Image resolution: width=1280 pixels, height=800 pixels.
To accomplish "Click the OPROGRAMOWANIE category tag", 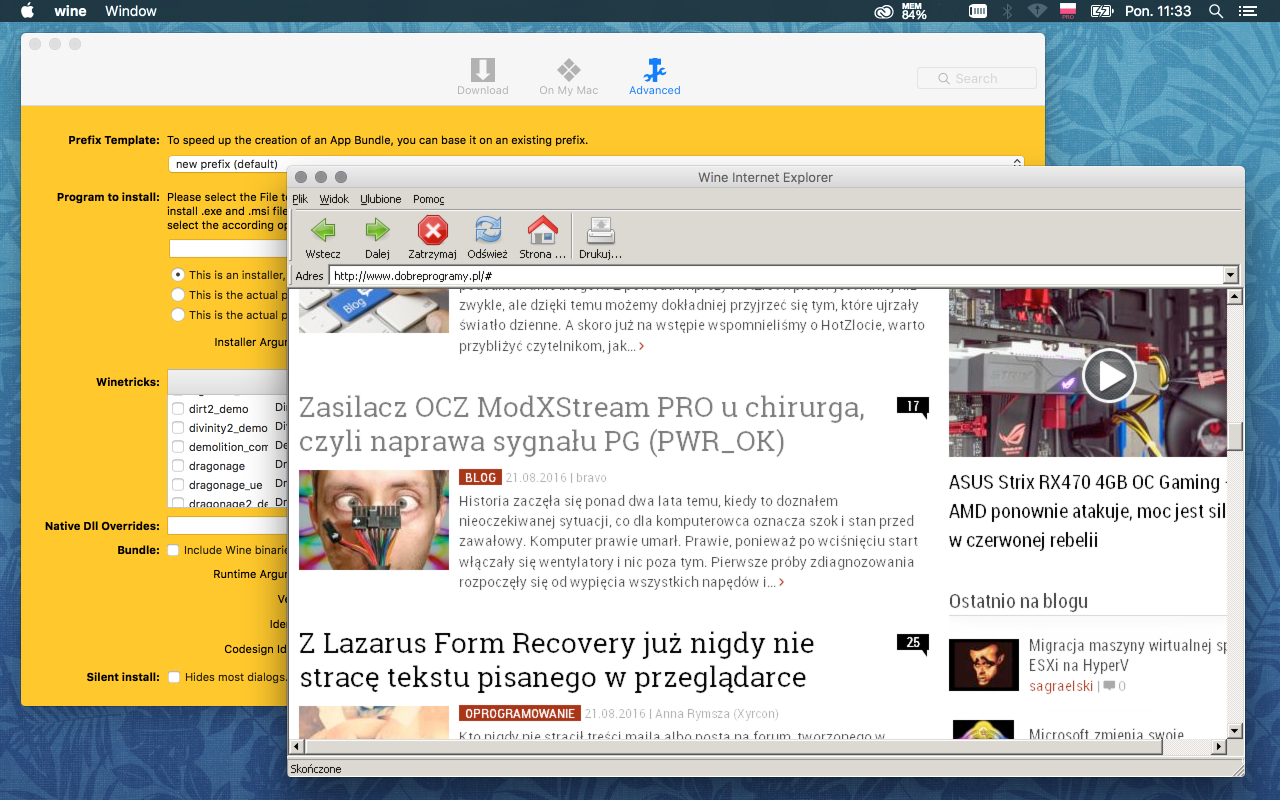I will pyautogui.click(x=520, y=714).
